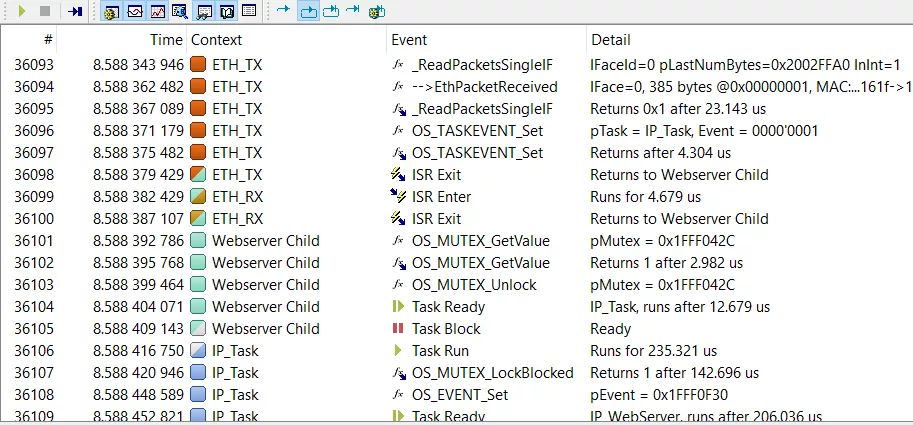Screen dimensions: 913x425
Task: Sort by the Detail column header
Action: pos(611,40)
